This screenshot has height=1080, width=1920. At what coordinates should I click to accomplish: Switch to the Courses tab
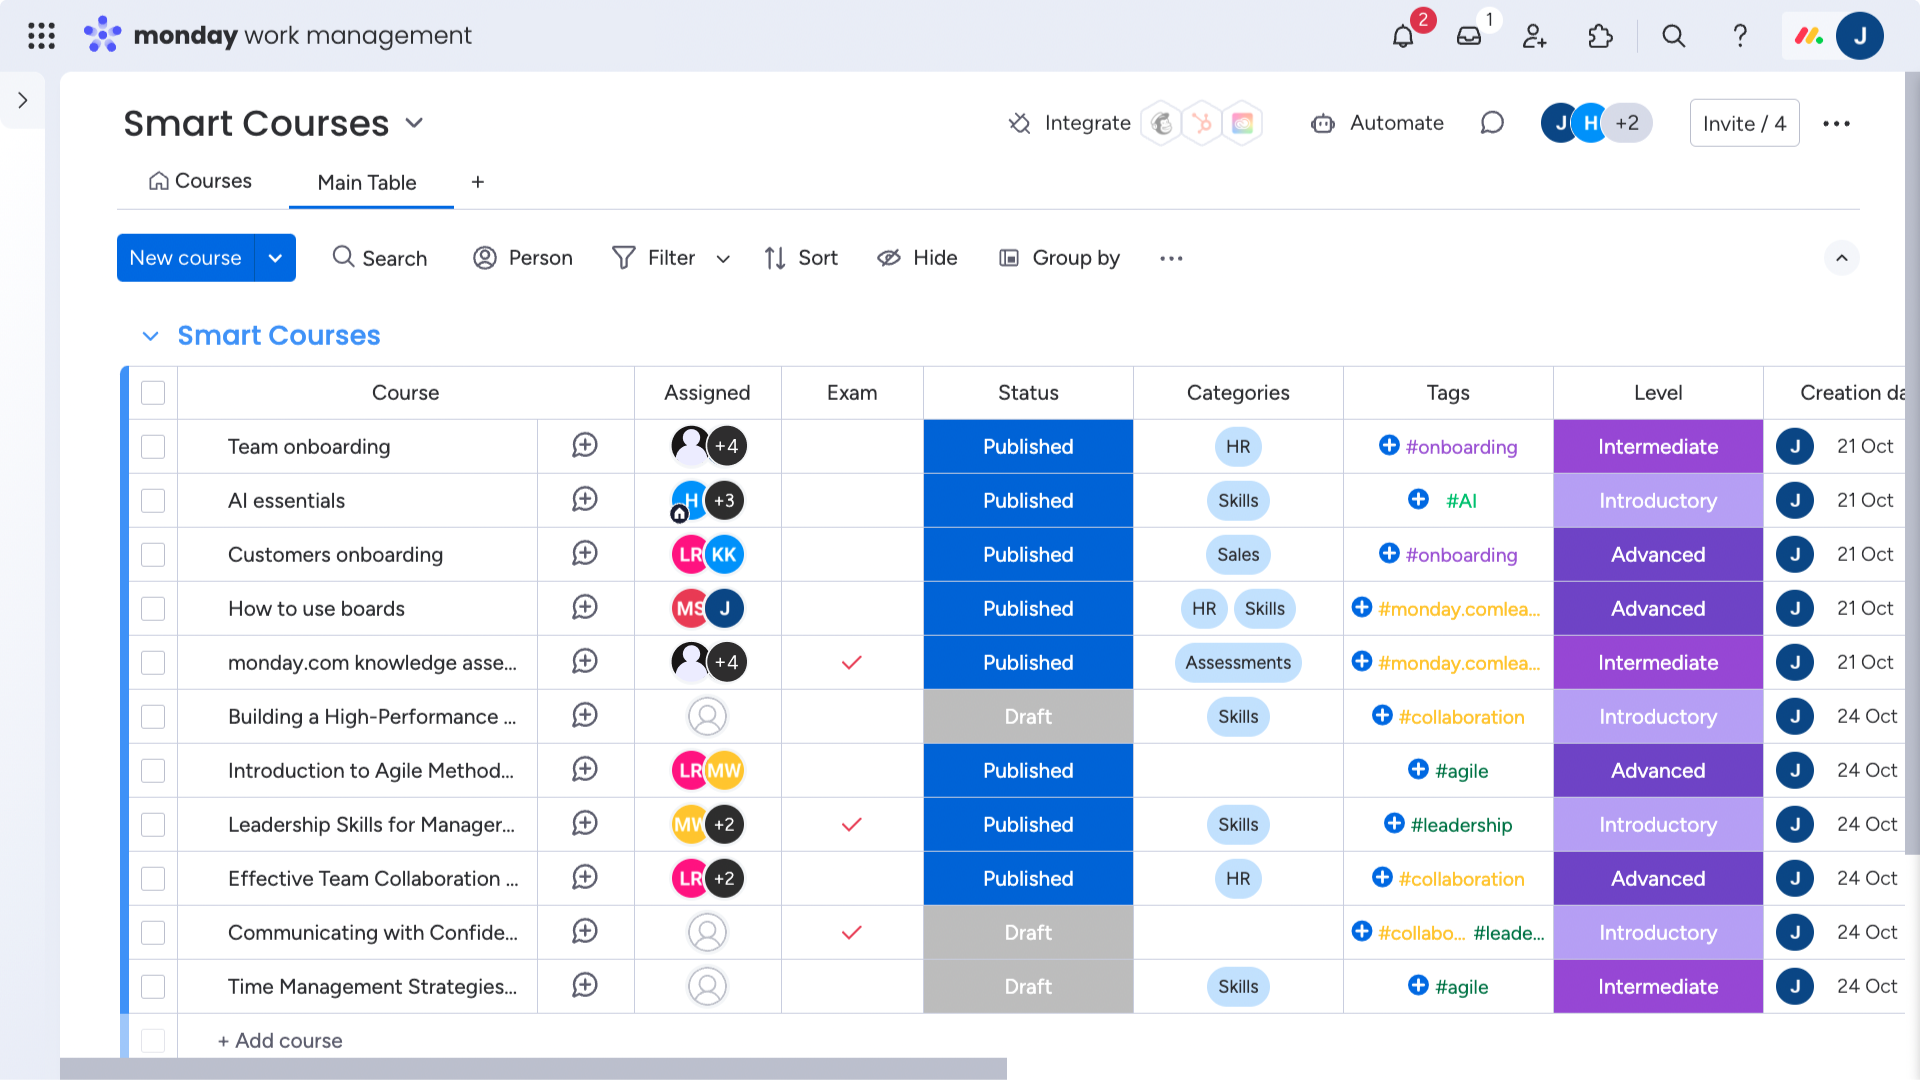(200, 181)
